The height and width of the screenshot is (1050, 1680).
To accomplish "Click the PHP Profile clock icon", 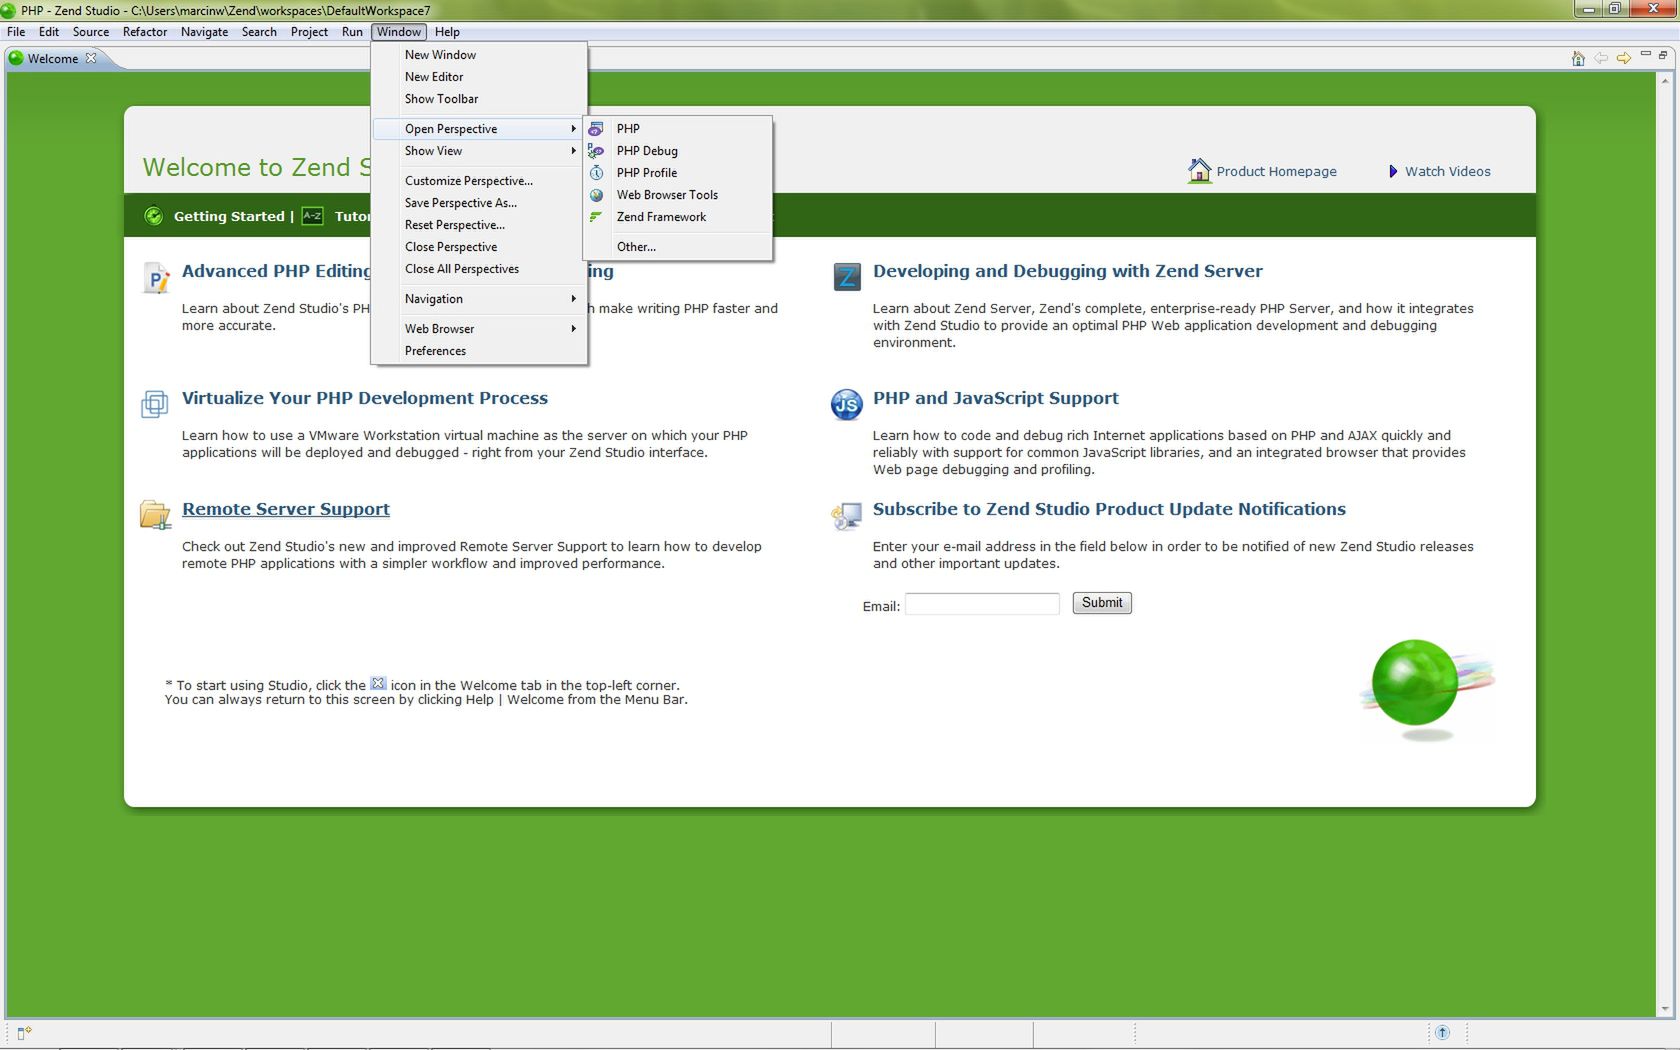I will click(596, 173).
